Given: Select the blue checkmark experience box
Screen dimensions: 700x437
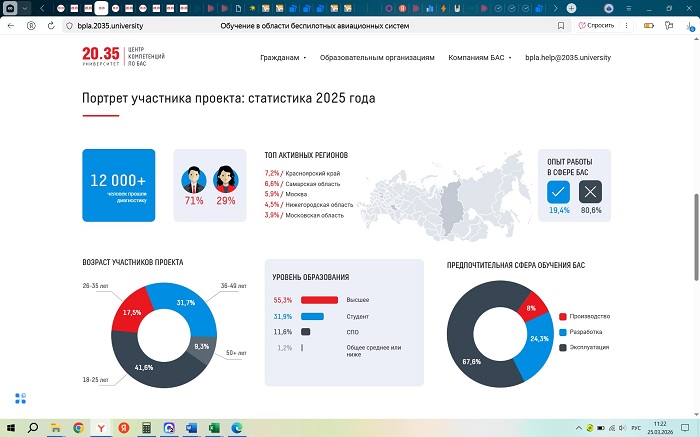Looking at the screenshot, I should tap(559, 192).
